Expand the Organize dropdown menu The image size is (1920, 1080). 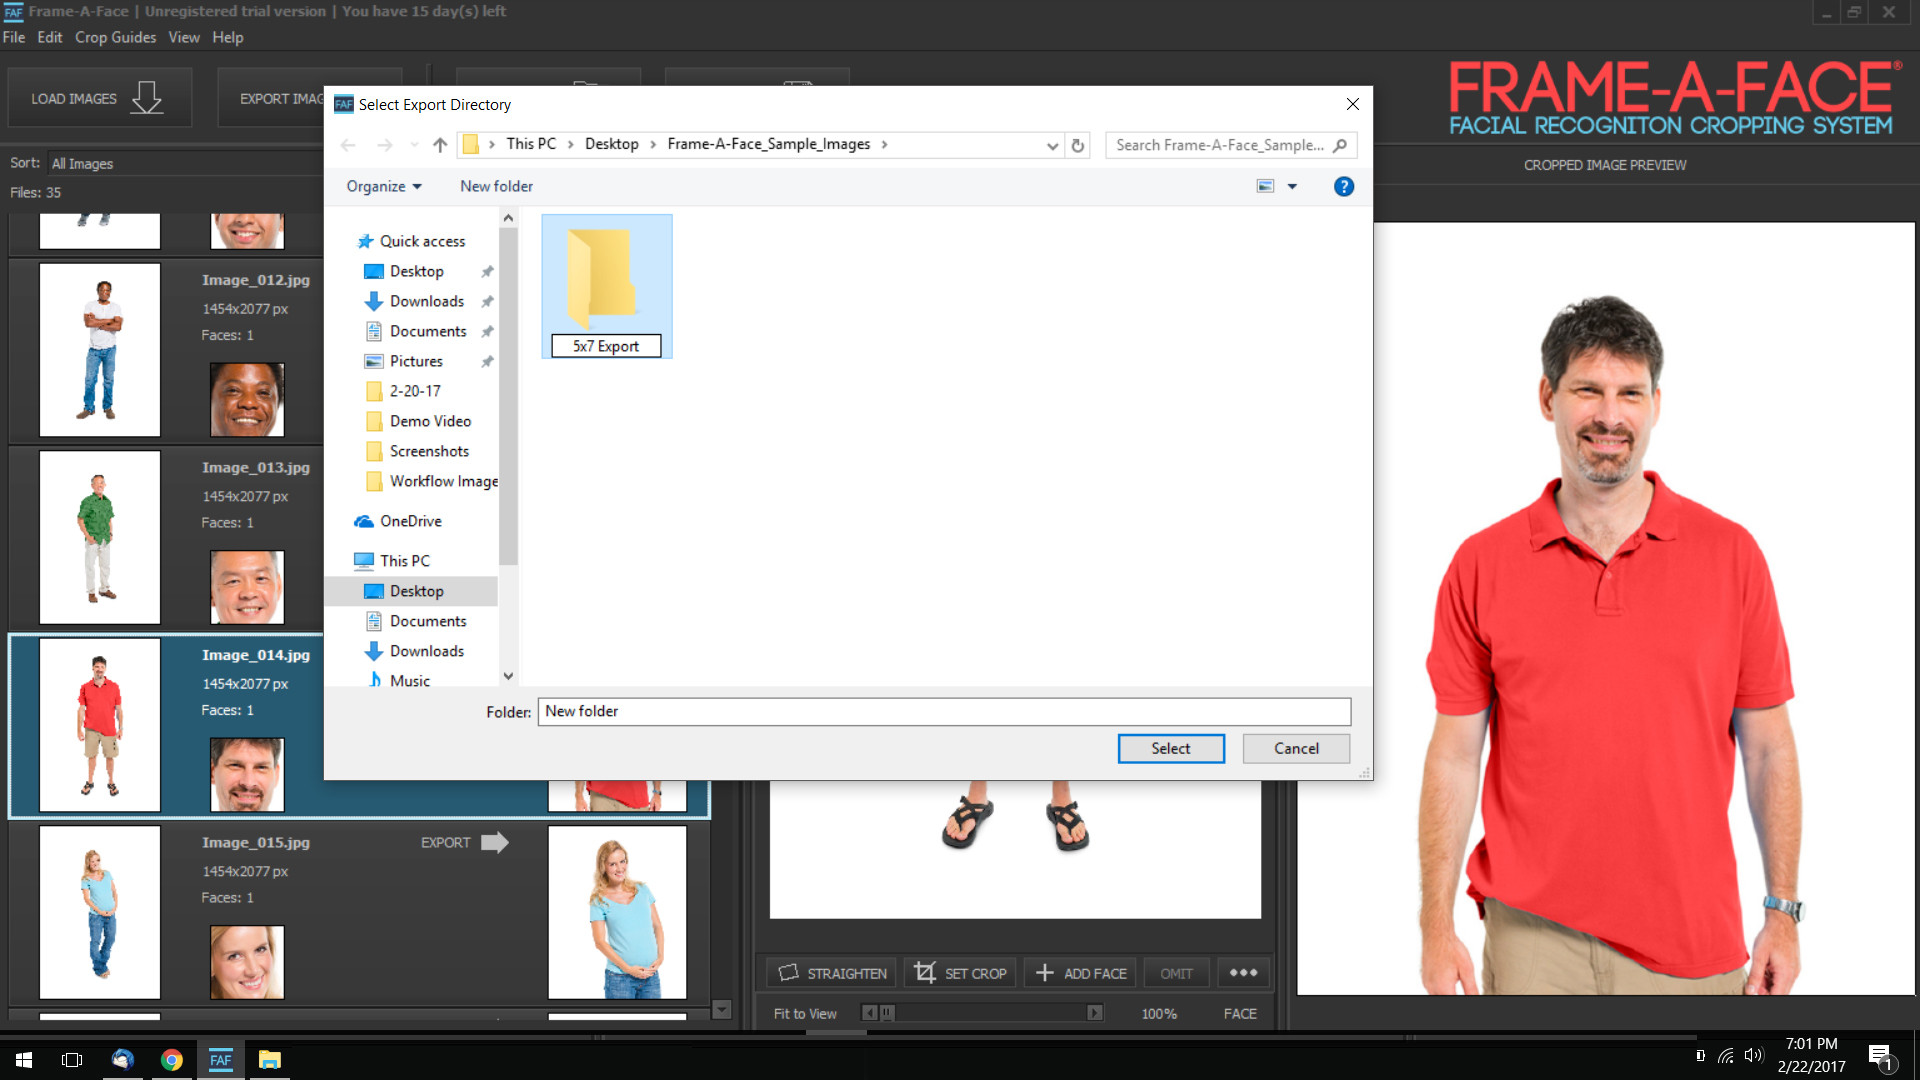(384, 187)
